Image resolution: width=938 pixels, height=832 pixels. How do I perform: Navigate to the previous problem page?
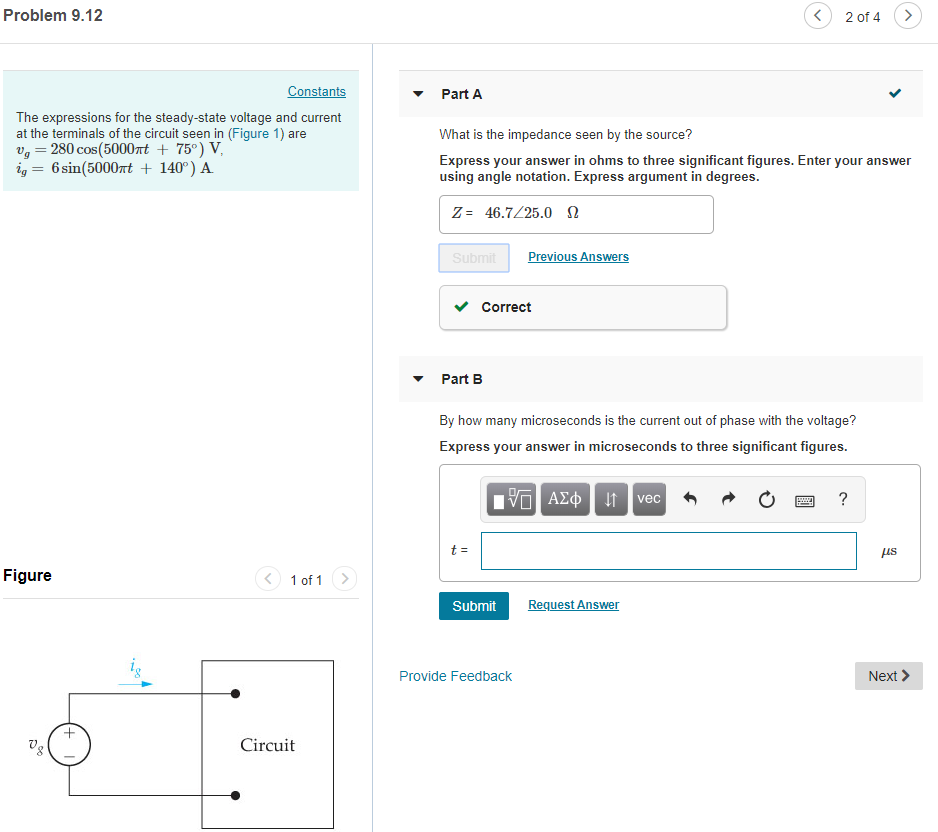coord(817,16)
